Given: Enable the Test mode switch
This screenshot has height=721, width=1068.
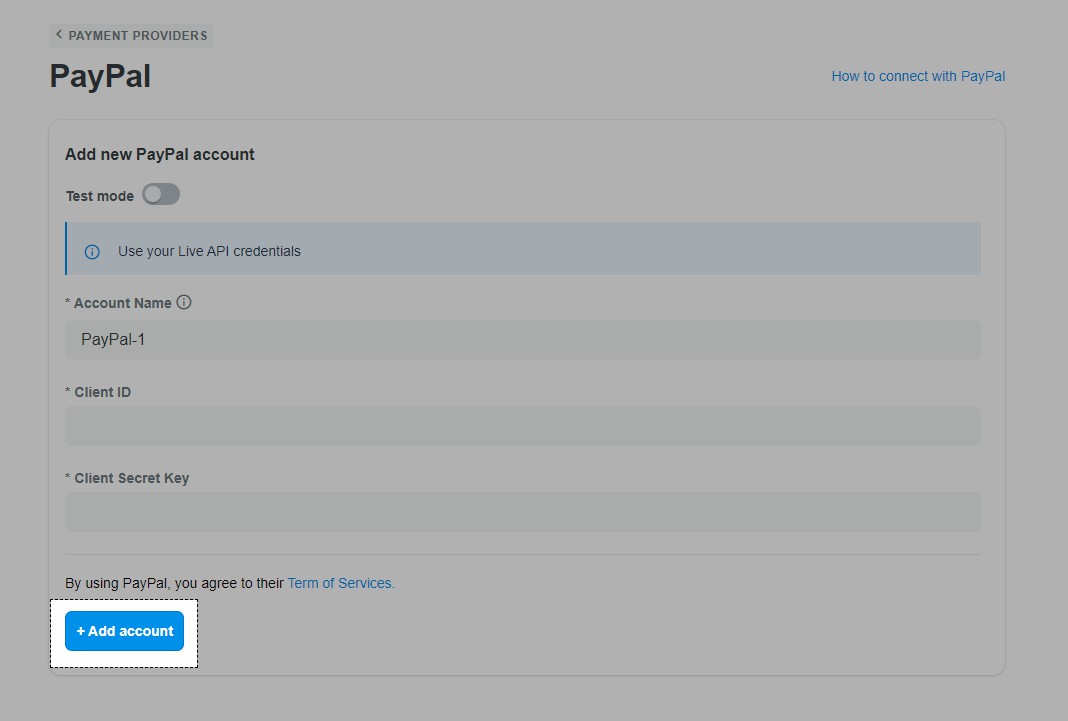Looking at the screenshot, I should click(x=161, y=195).
